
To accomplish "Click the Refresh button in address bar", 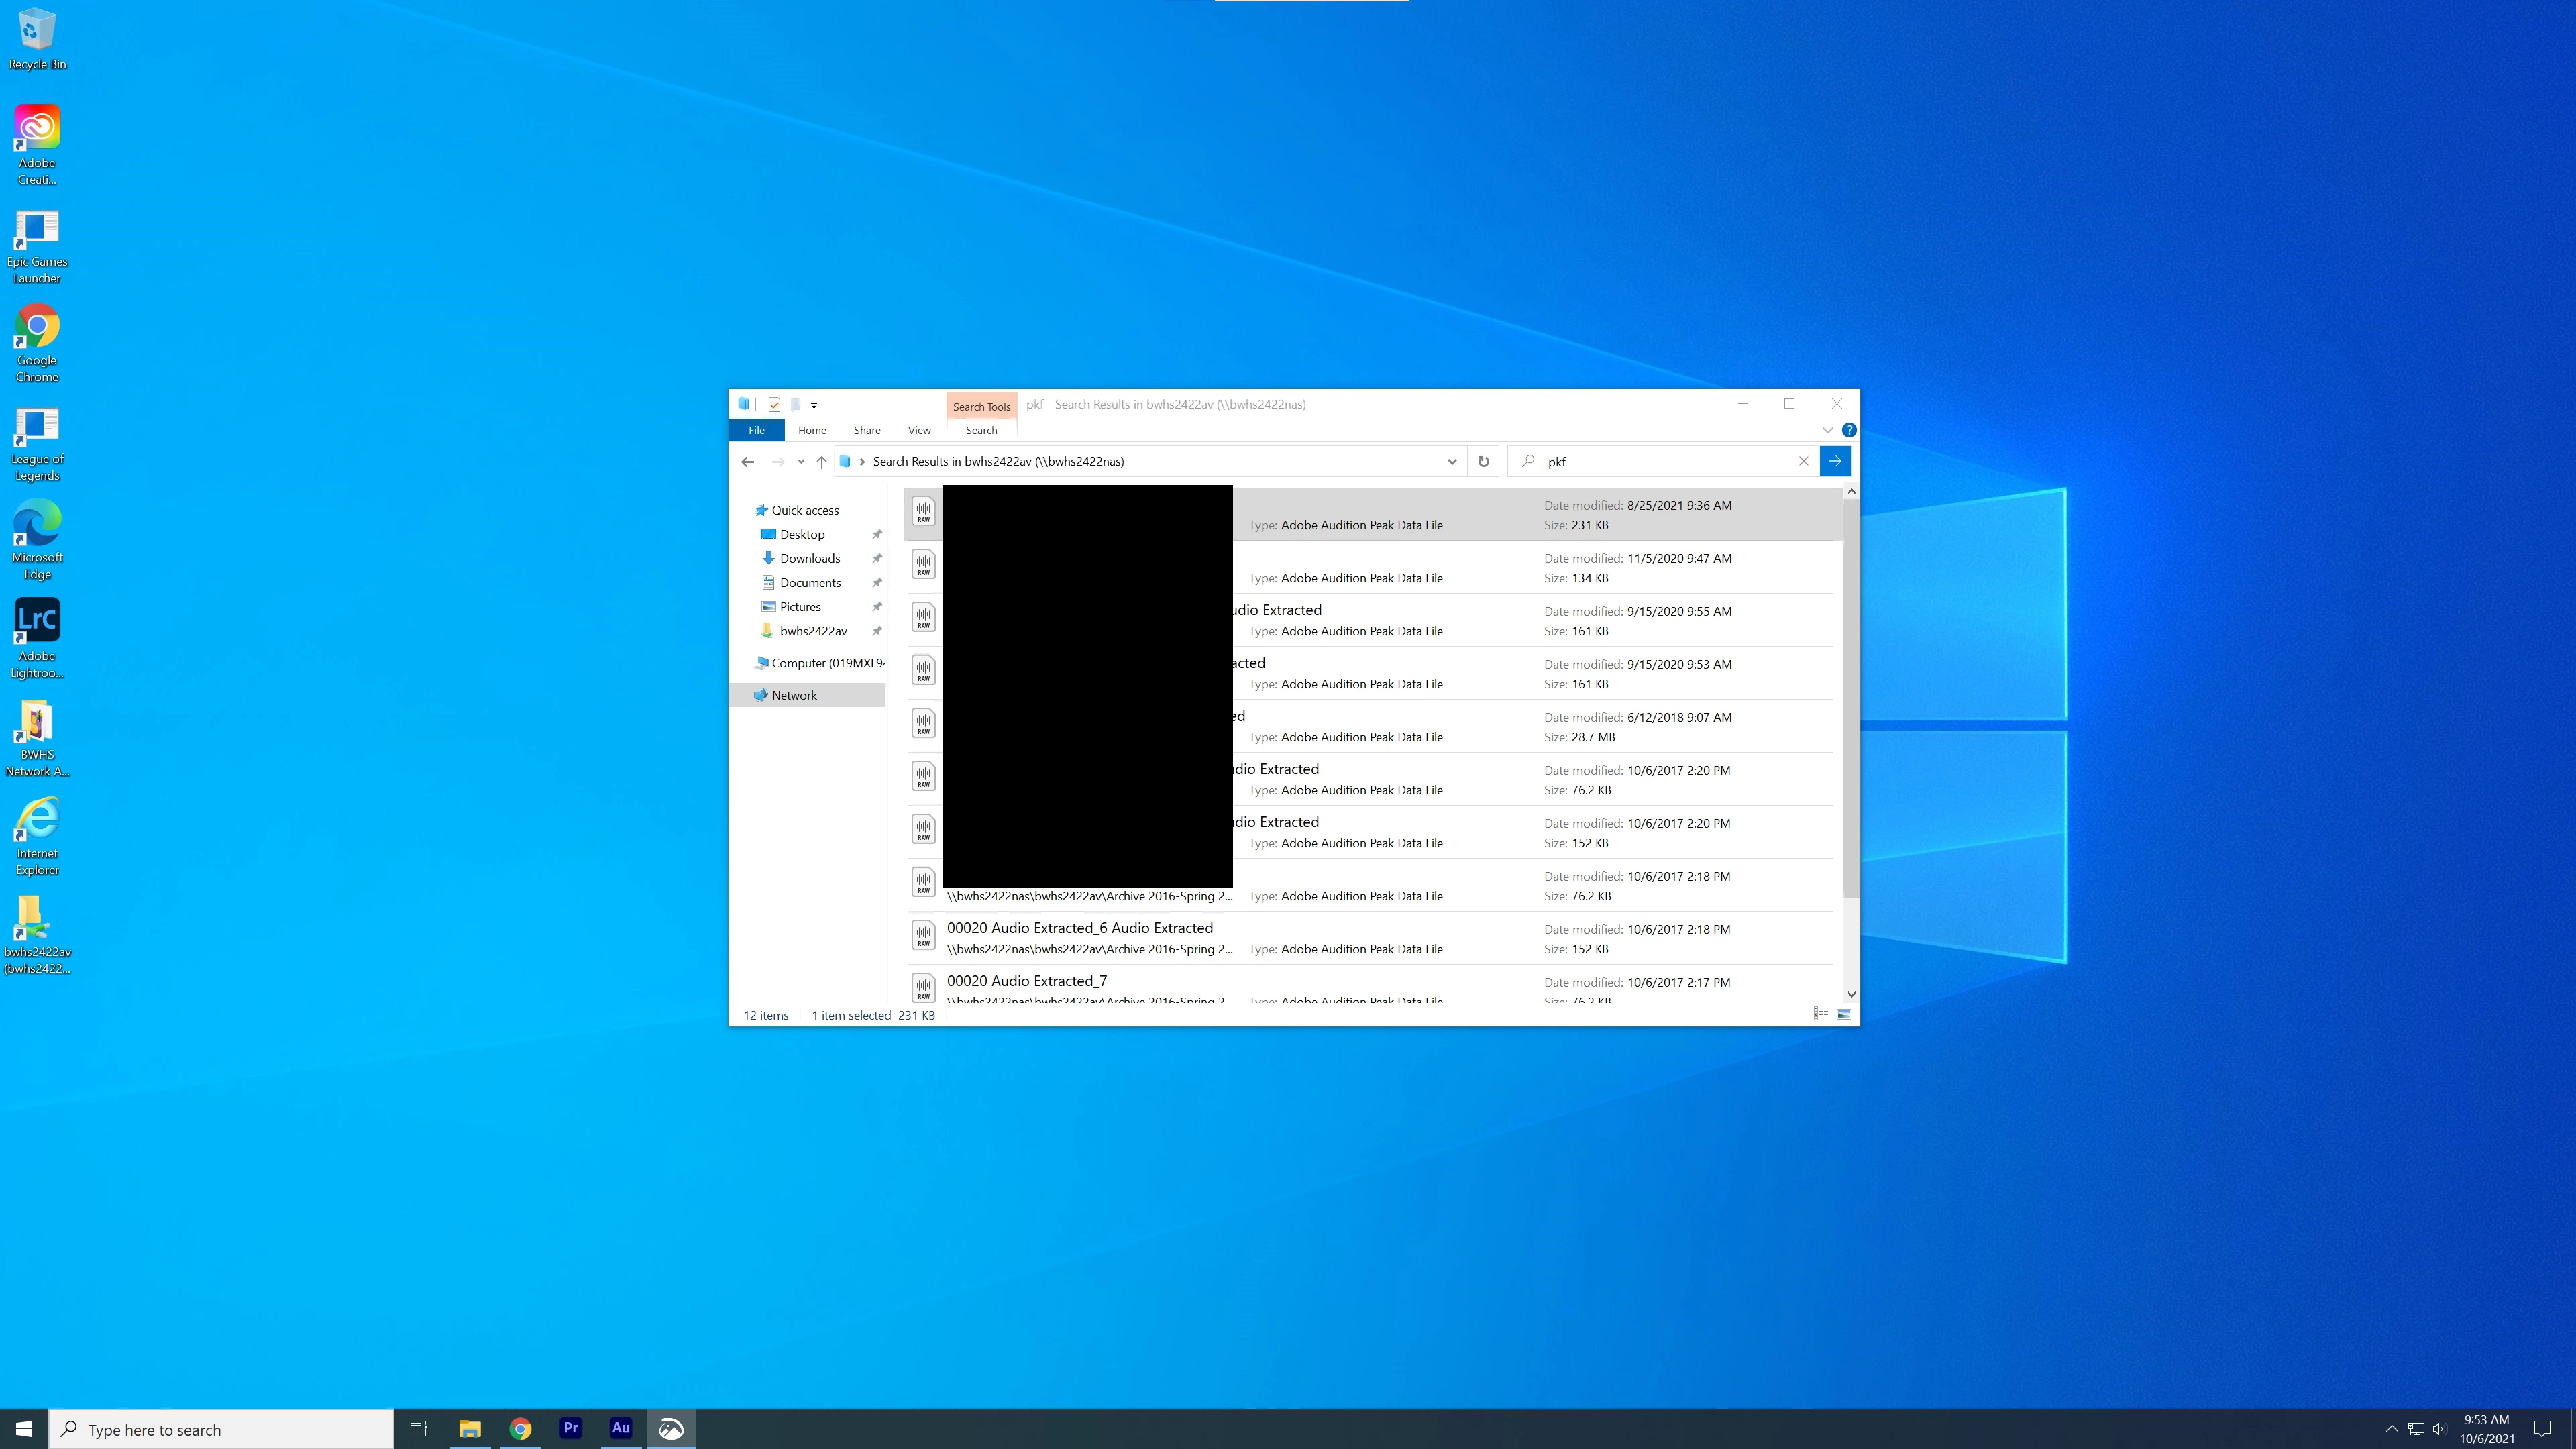I will [x=1483, y=461].
